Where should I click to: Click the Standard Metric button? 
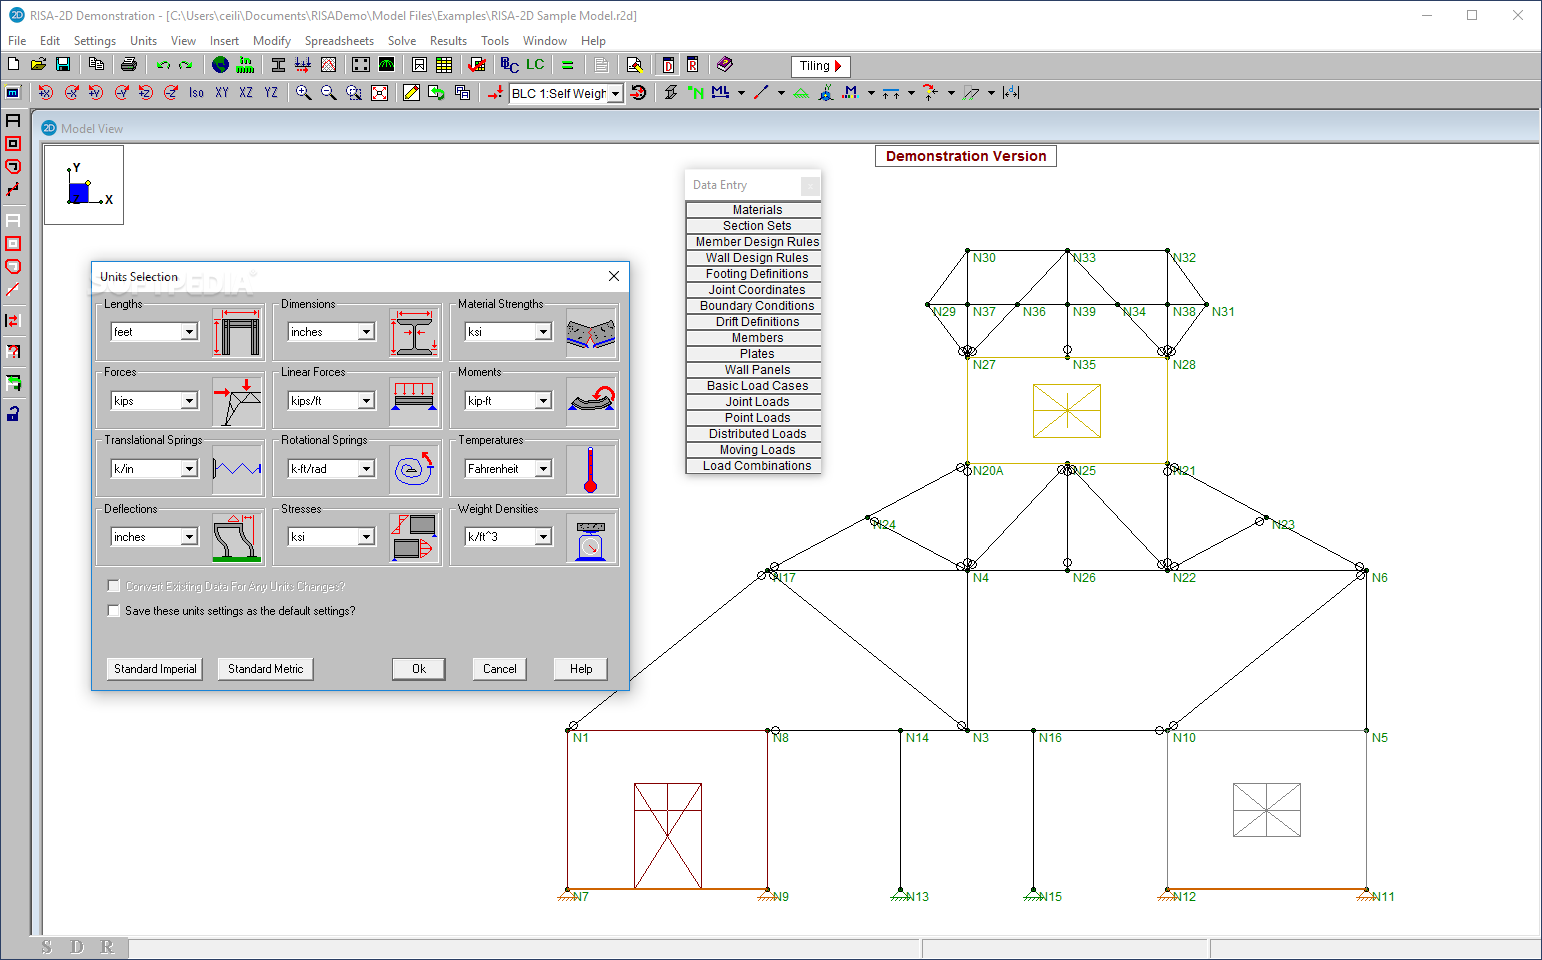265,669
